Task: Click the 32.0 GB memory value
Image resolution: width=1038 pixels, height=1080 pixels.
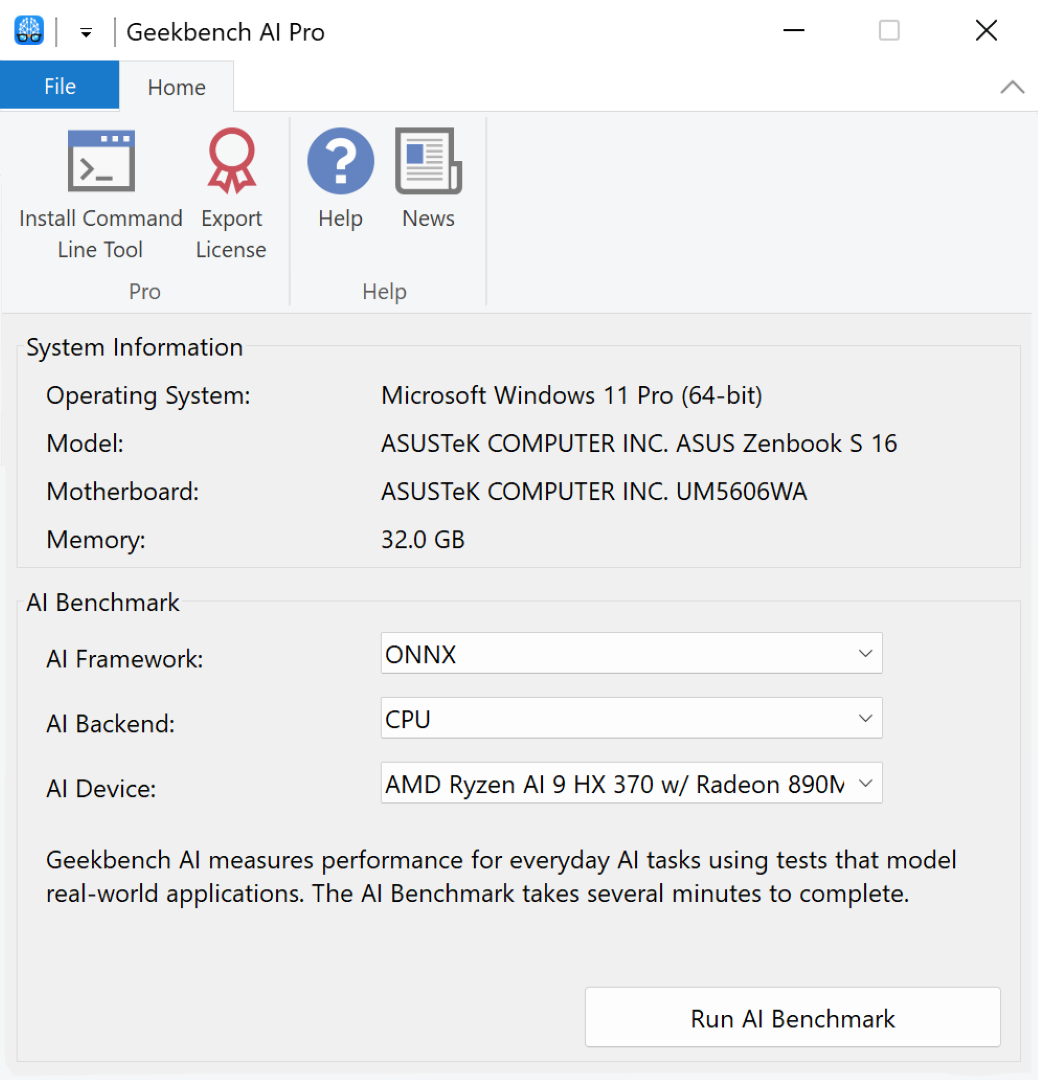Action: click(423, 539)
